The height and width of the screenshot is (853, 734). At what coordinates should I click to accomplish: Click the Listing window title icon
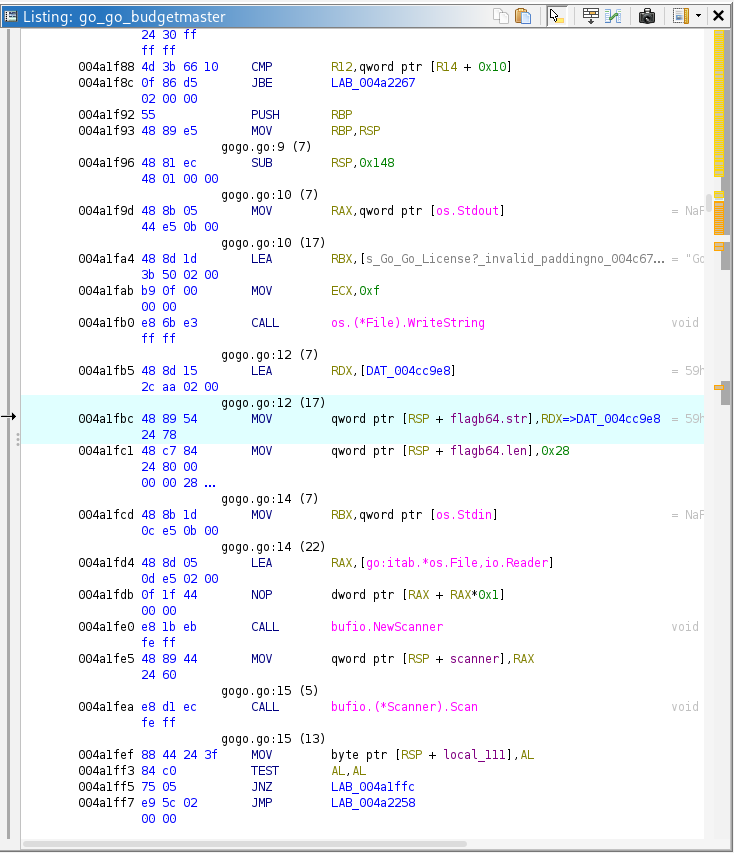(11, 16)
